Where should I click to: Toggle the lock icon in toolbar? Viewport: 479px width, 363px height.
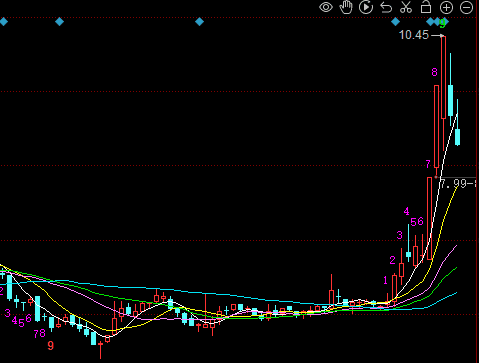[426, 7]
